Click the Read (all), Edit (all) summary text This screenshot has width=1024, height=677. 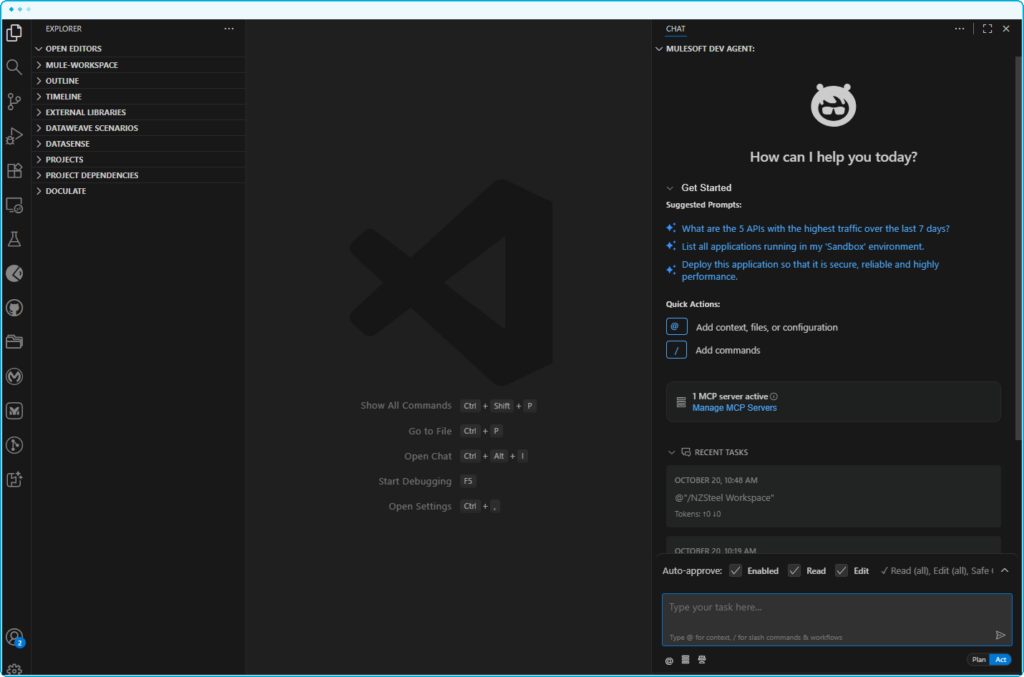pyautogui.click(x=936, y=571)
